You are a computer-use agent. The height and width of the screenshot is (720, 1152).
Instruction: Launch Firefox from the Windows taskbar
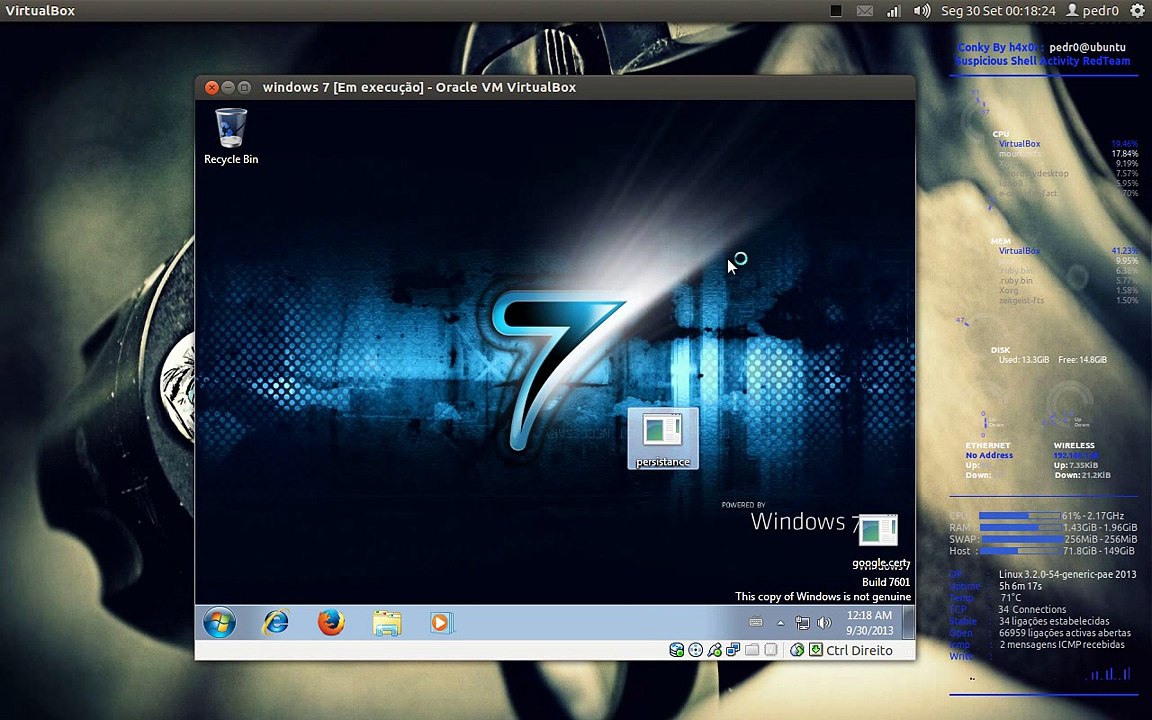(x=331, y=623)
